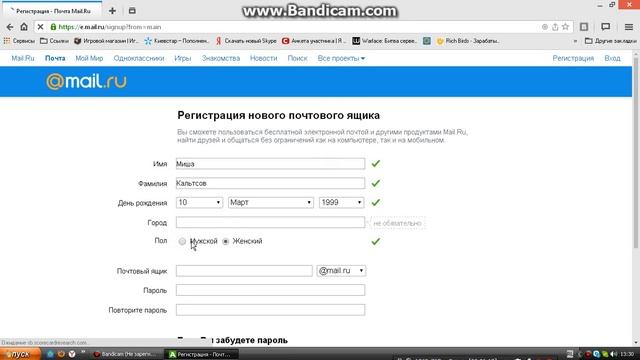Click the mail.ru logo in blue header

[86, 82]
